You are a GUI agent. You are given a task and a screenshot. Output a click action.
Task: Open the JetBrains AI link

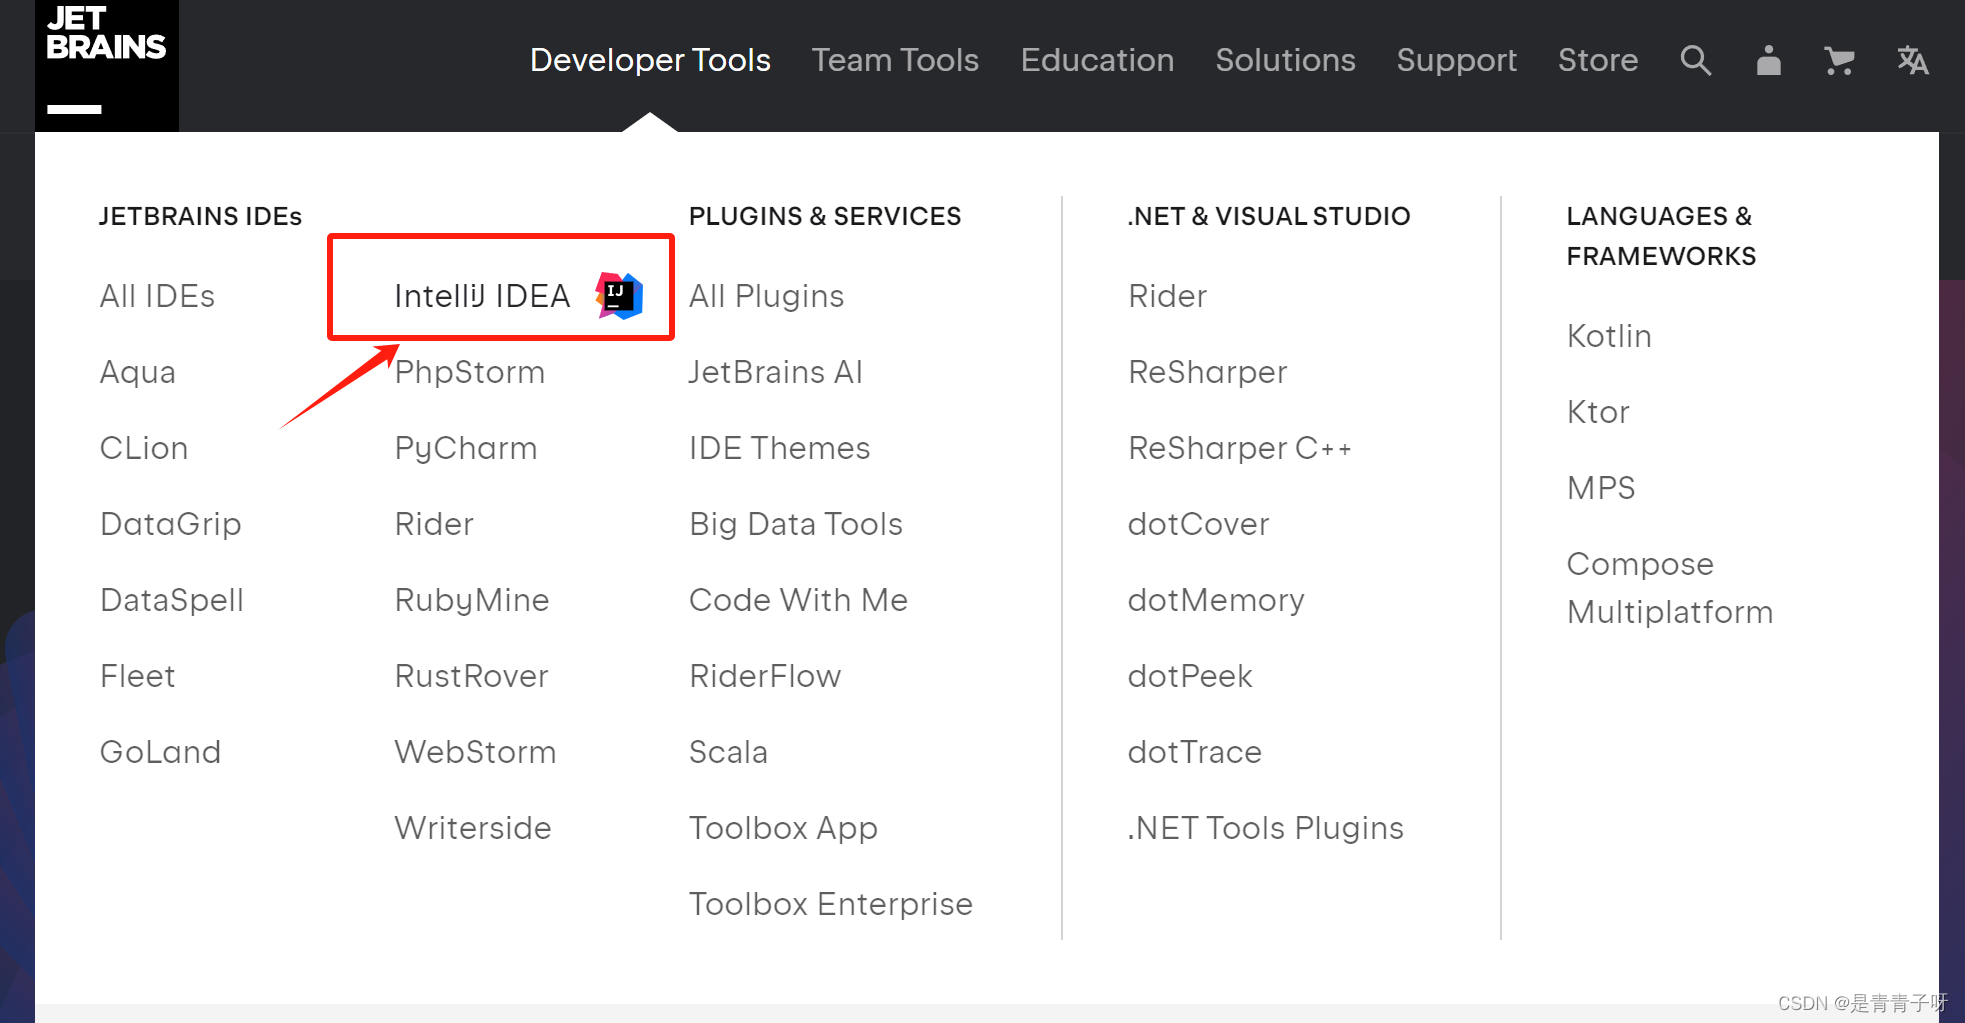point(775,372)
